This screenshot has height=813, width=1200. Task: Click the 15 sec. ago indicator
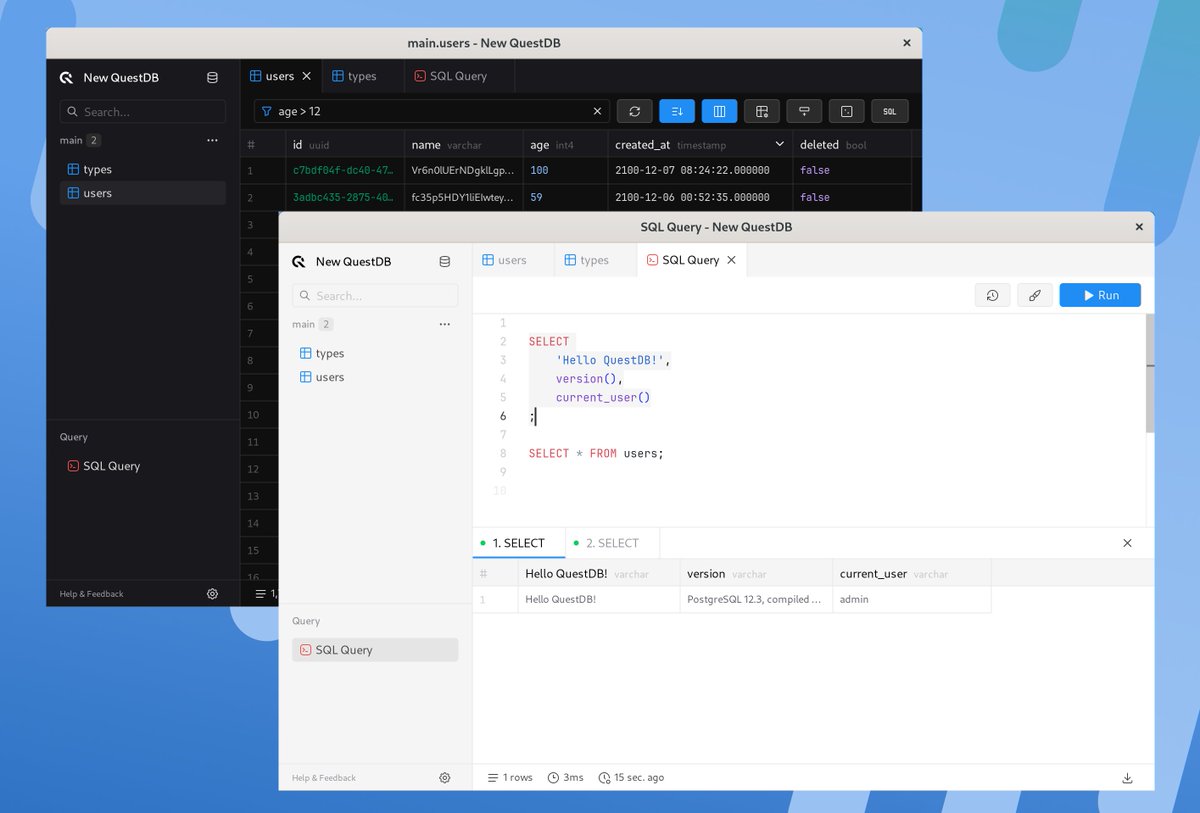[631, 778]
